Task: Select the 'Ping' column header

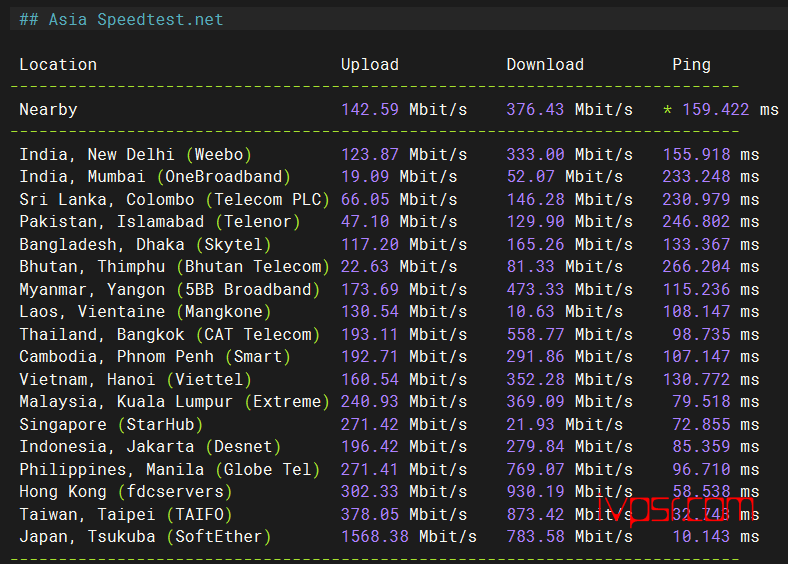Action: [692, 65]
